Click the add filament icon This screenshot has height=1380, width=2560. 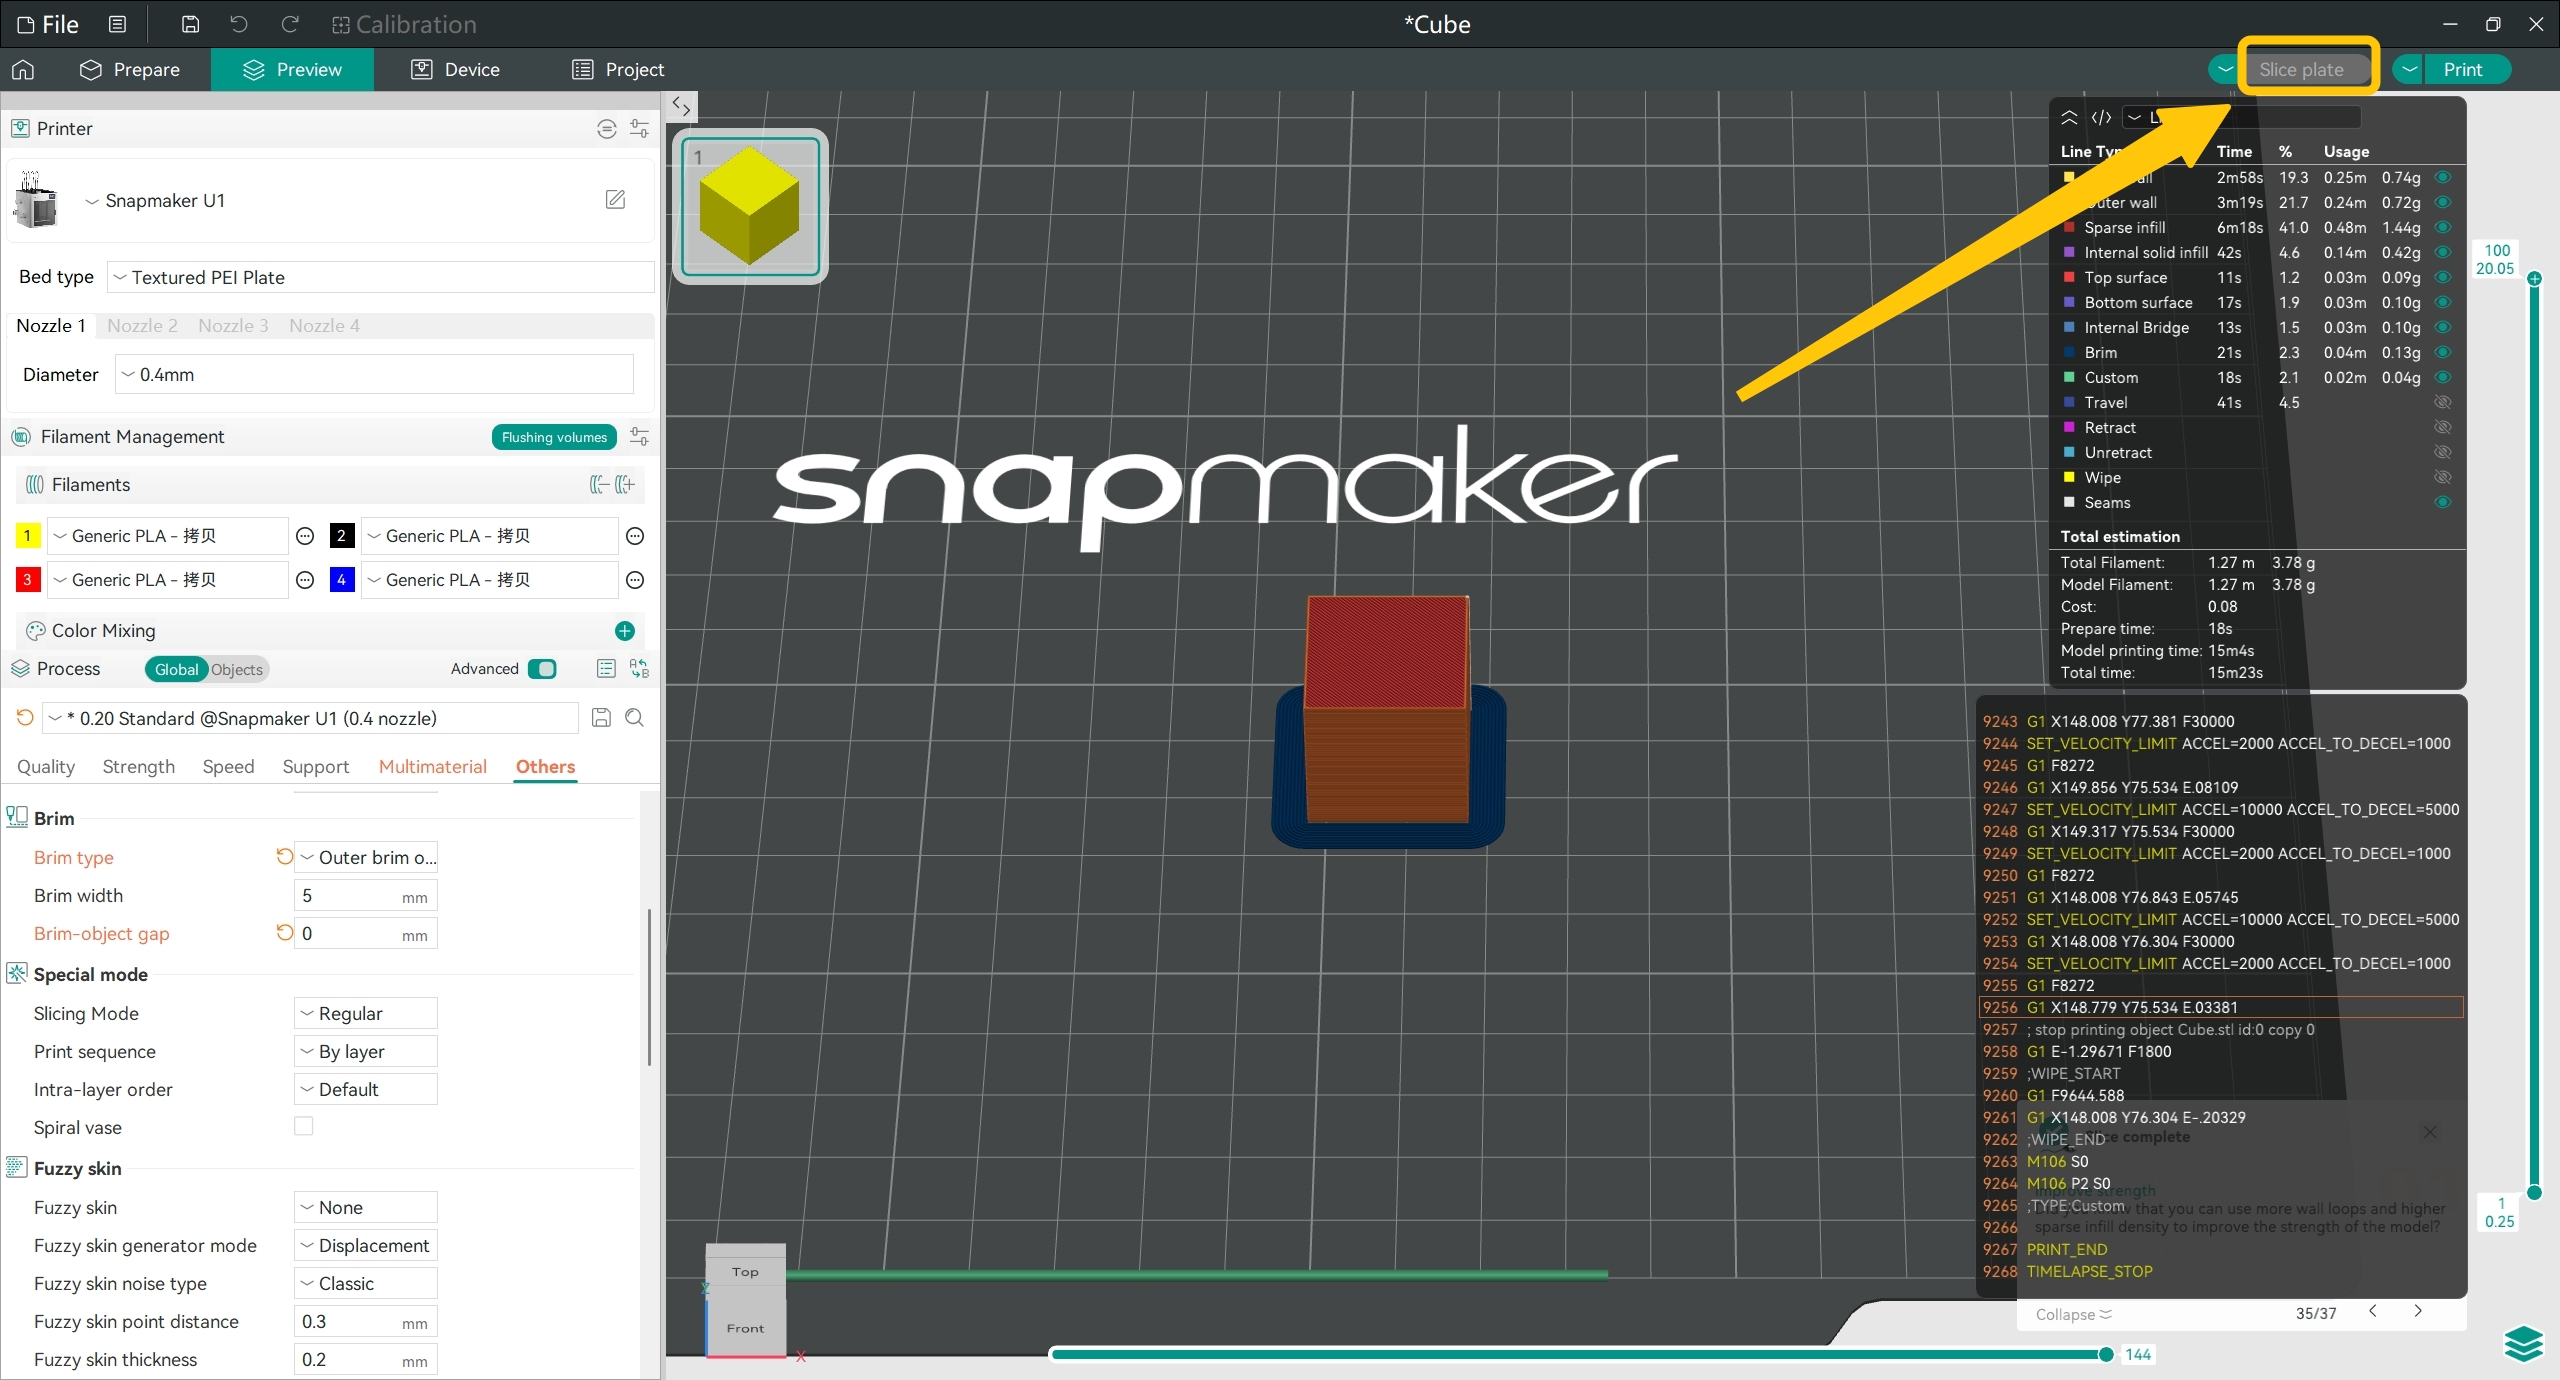(x=625, y=485)
